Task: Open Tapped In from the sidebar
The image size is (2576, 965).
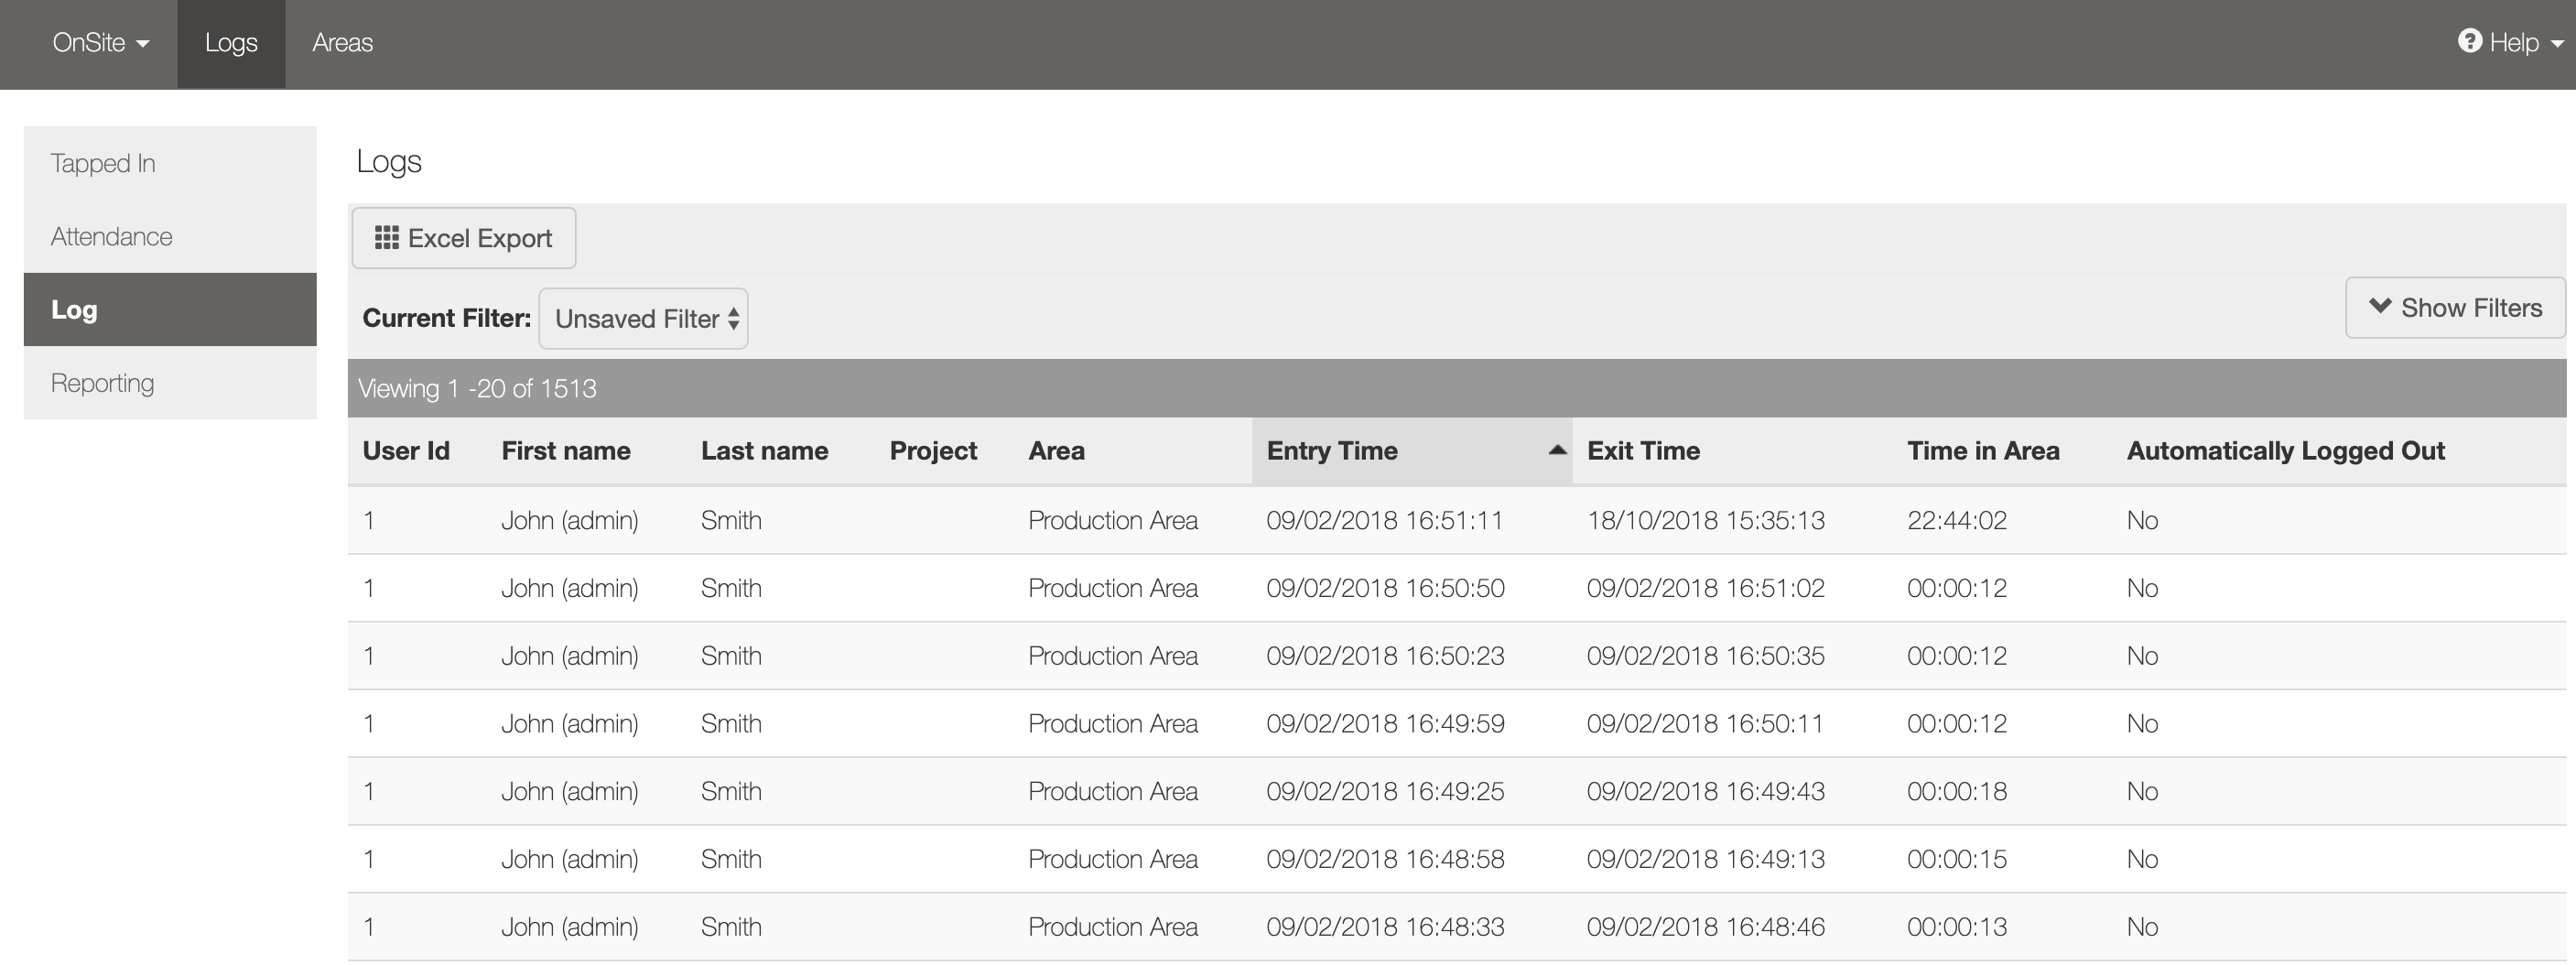Action: (x=103, y=163)
